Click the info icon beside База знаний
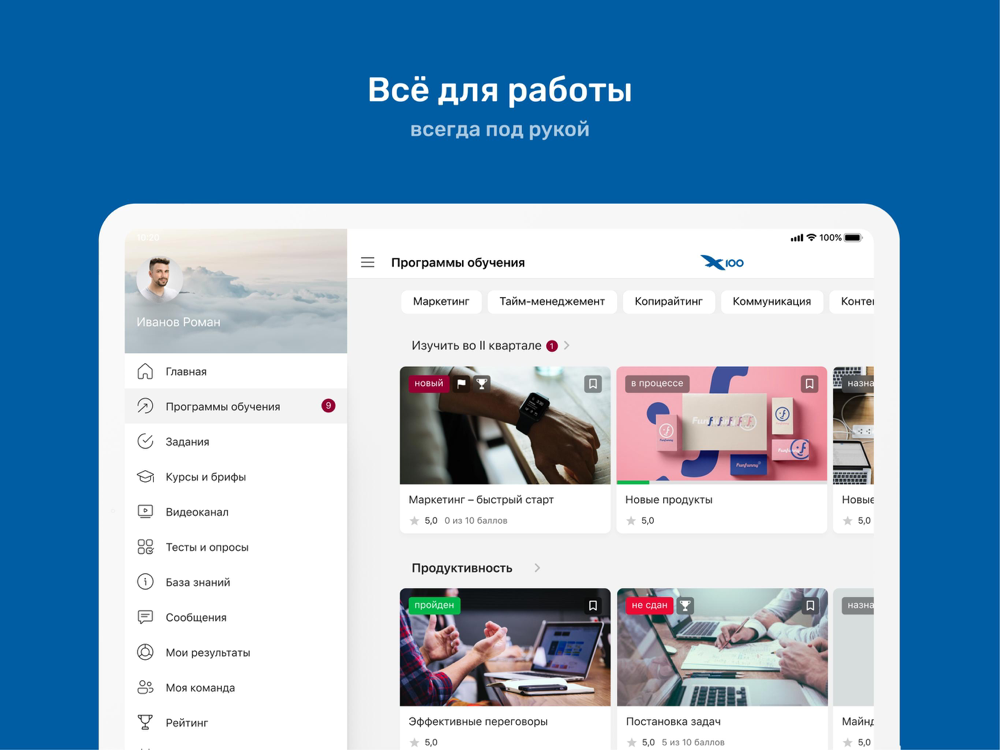 pyautogui.click(x=145, y=582)
